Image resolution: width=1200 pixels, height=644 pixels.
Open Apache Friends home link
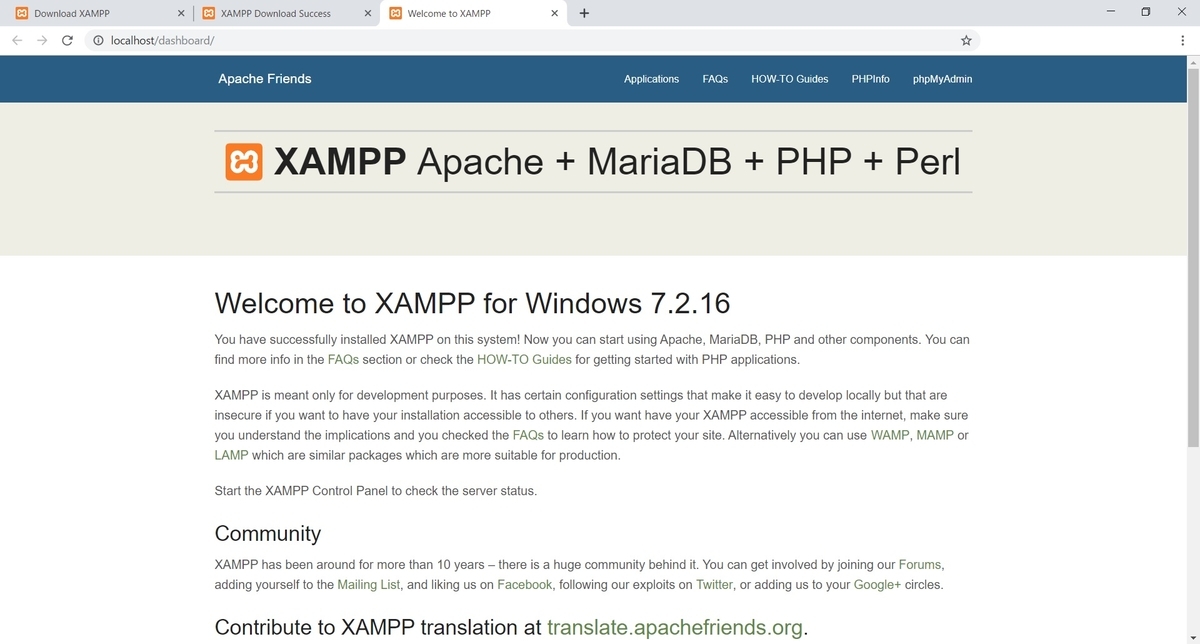pos(265,79)
